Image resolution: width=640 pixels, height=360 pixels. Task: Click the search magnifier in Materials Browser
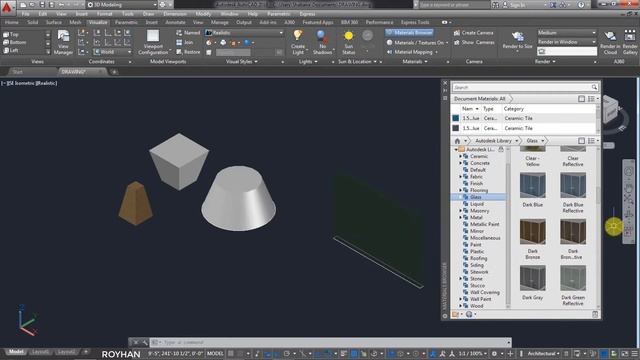(x=594, y=87)
